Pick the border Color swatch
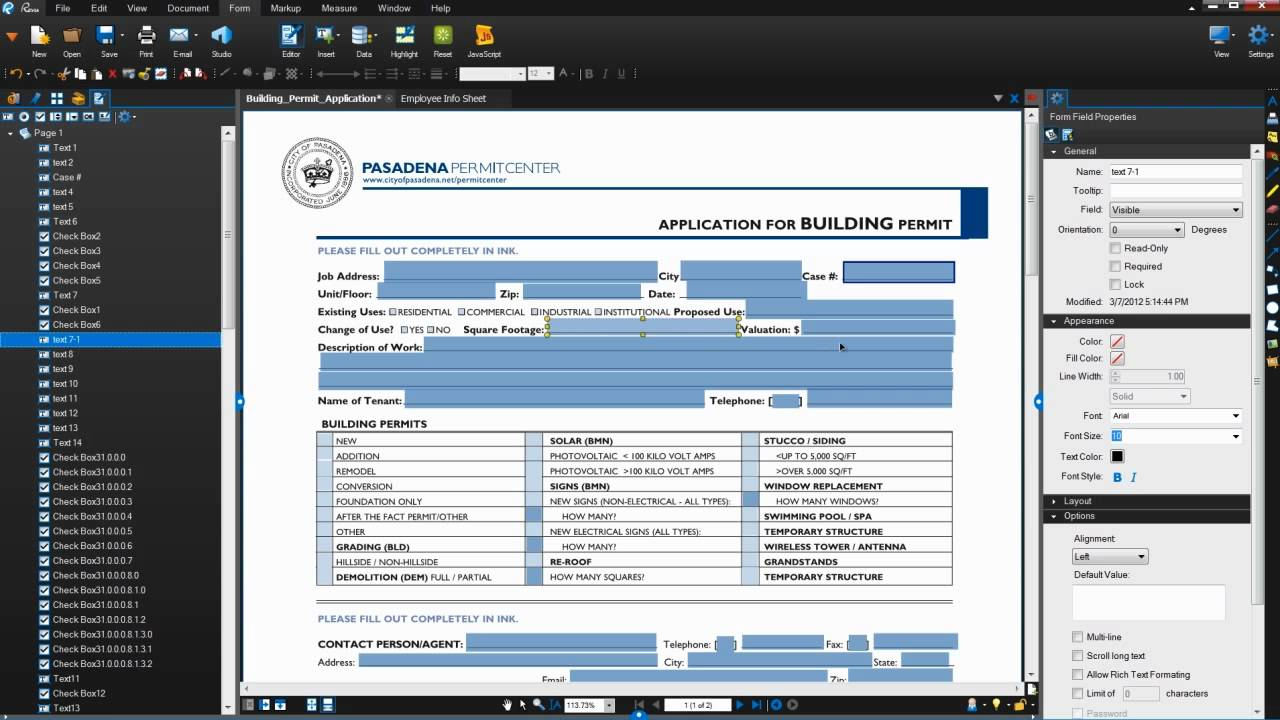This screenshot has width=1280, height=720. coord(1117,342)
